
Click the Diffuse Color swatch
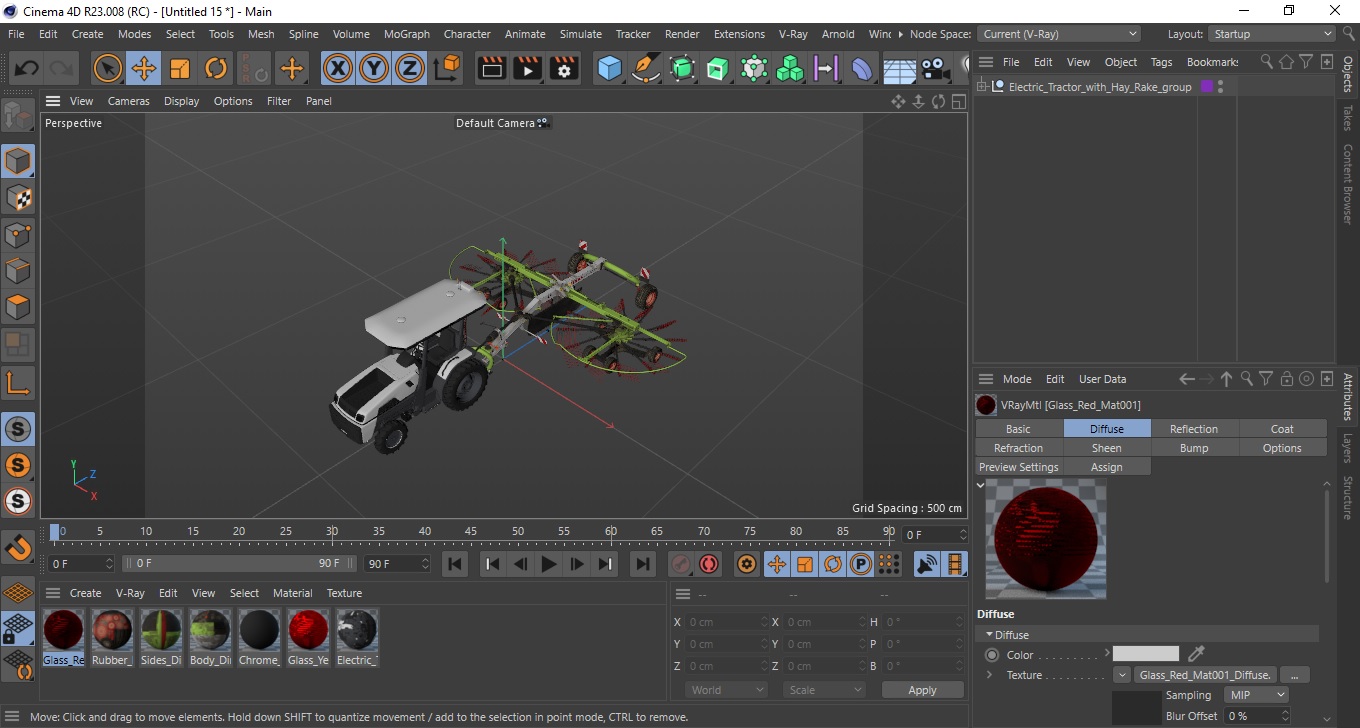(x=1146, y=654)
